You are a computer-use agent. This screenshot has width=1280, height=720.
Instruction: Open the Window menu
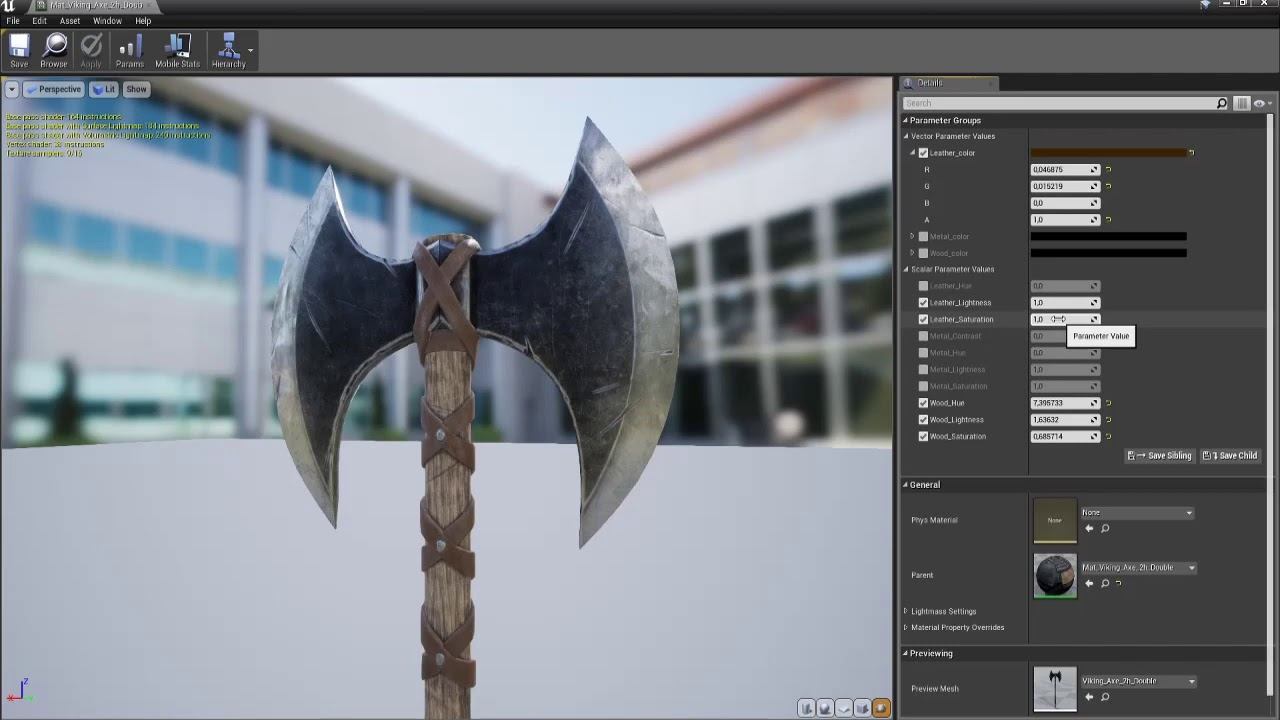(107, 21)
